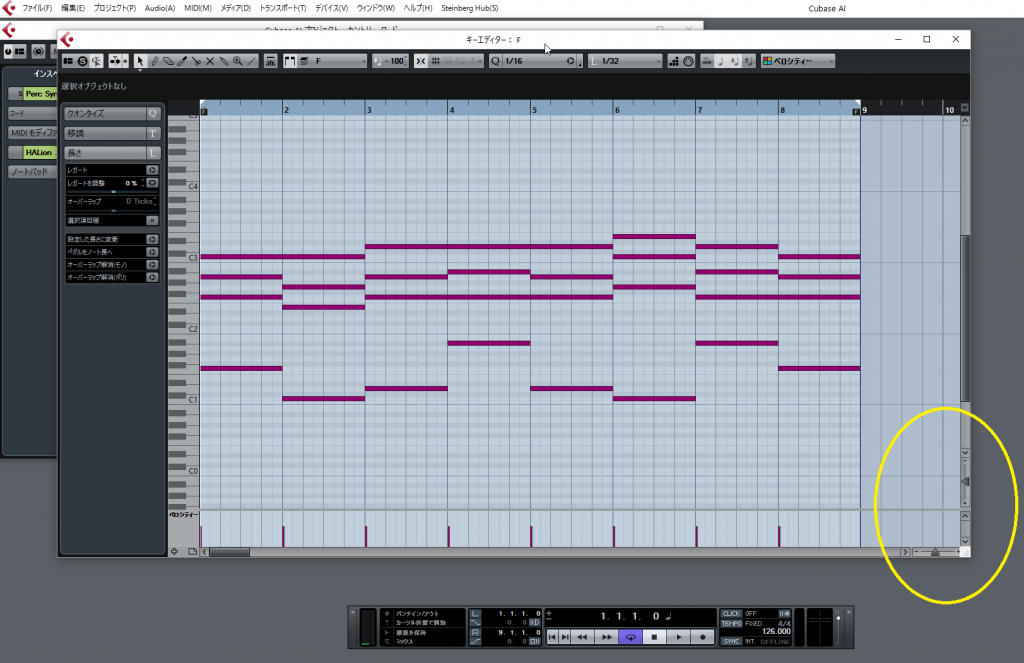Click Rewind in the transport panel
The width and height of the screenshot is (1024, 663).
tap(582, 637)
